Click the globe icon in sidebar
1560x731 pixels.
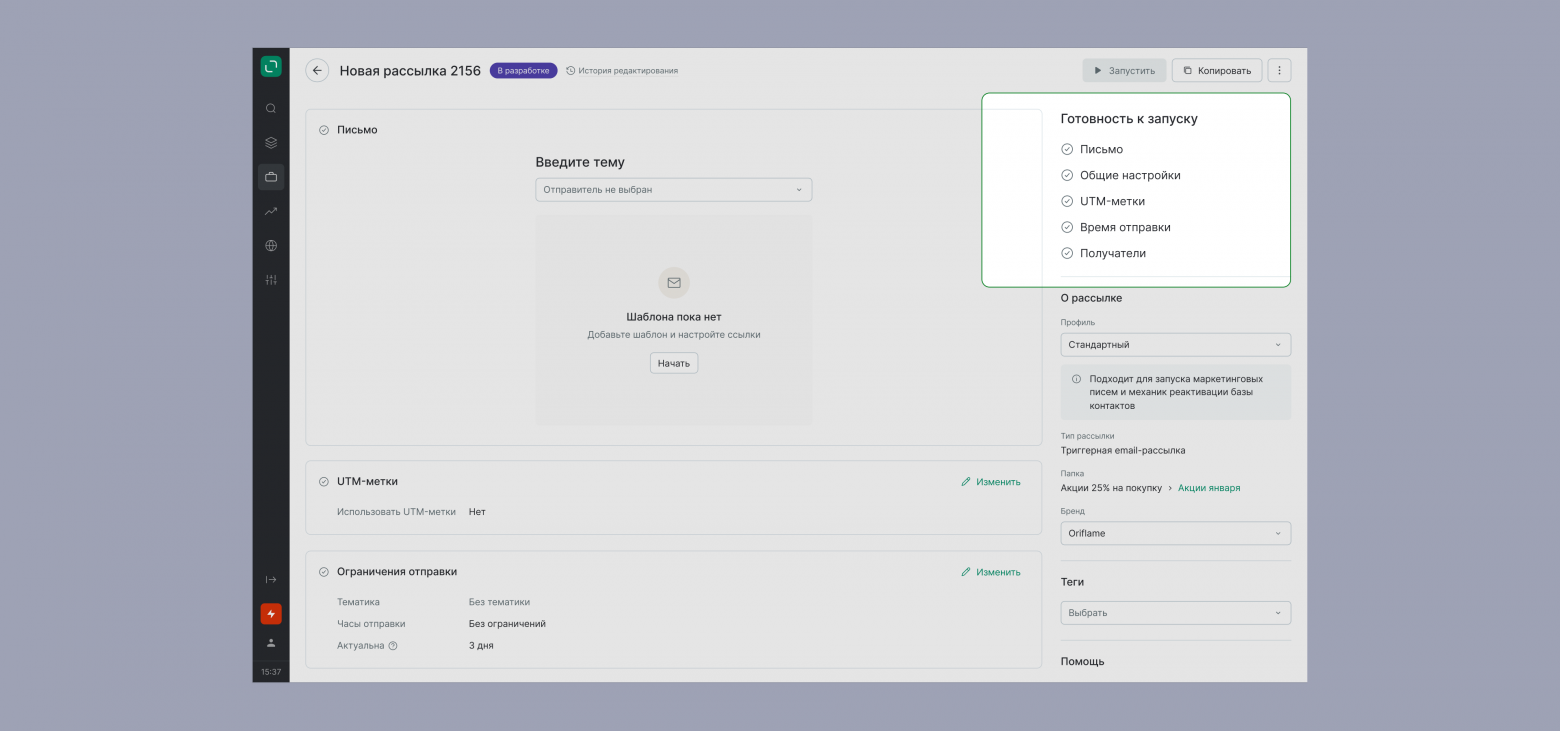(x=271, y=246)
